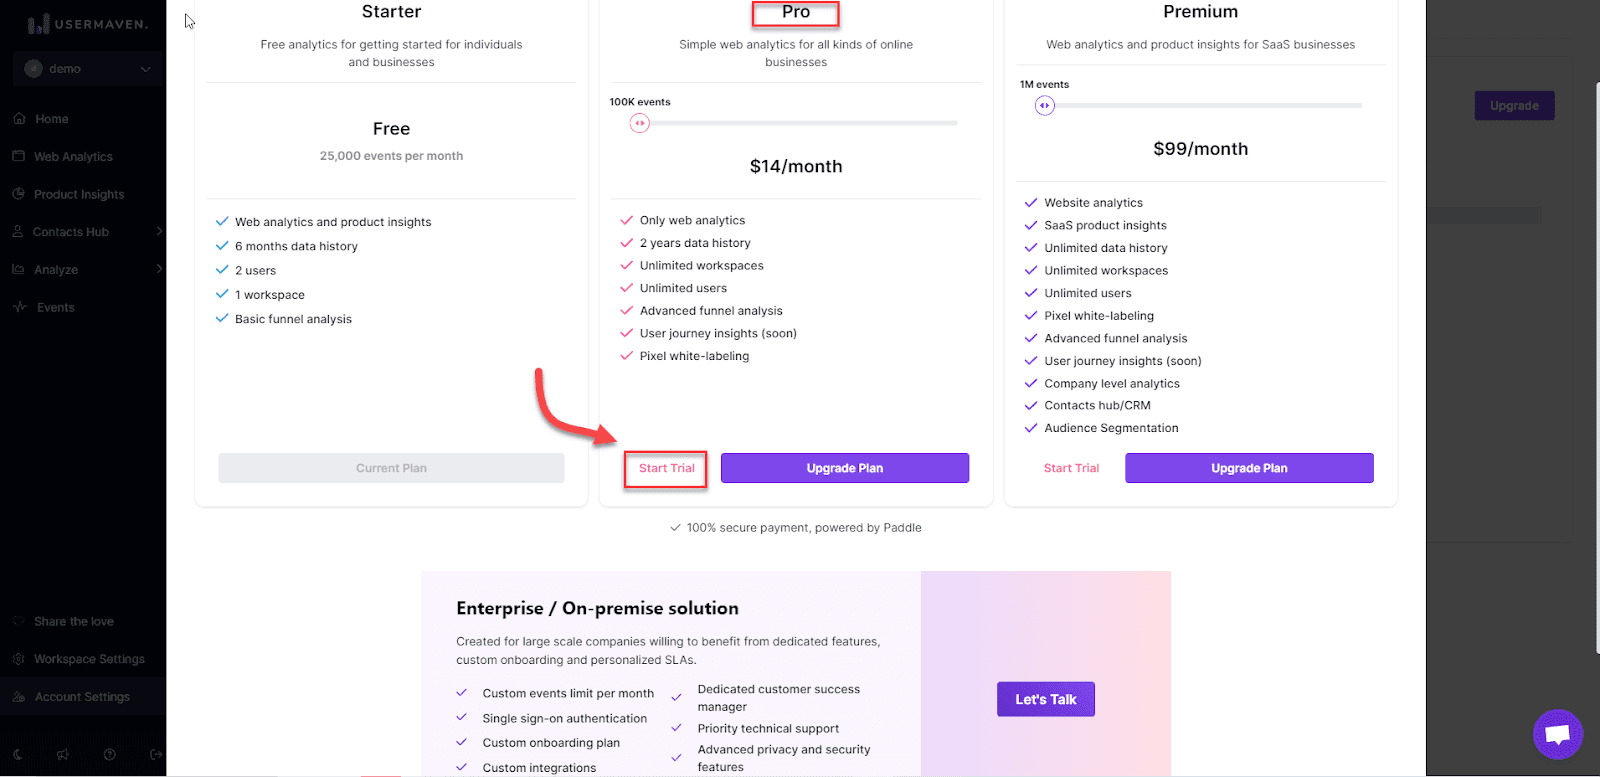Click the Events pulse icon

19,307
